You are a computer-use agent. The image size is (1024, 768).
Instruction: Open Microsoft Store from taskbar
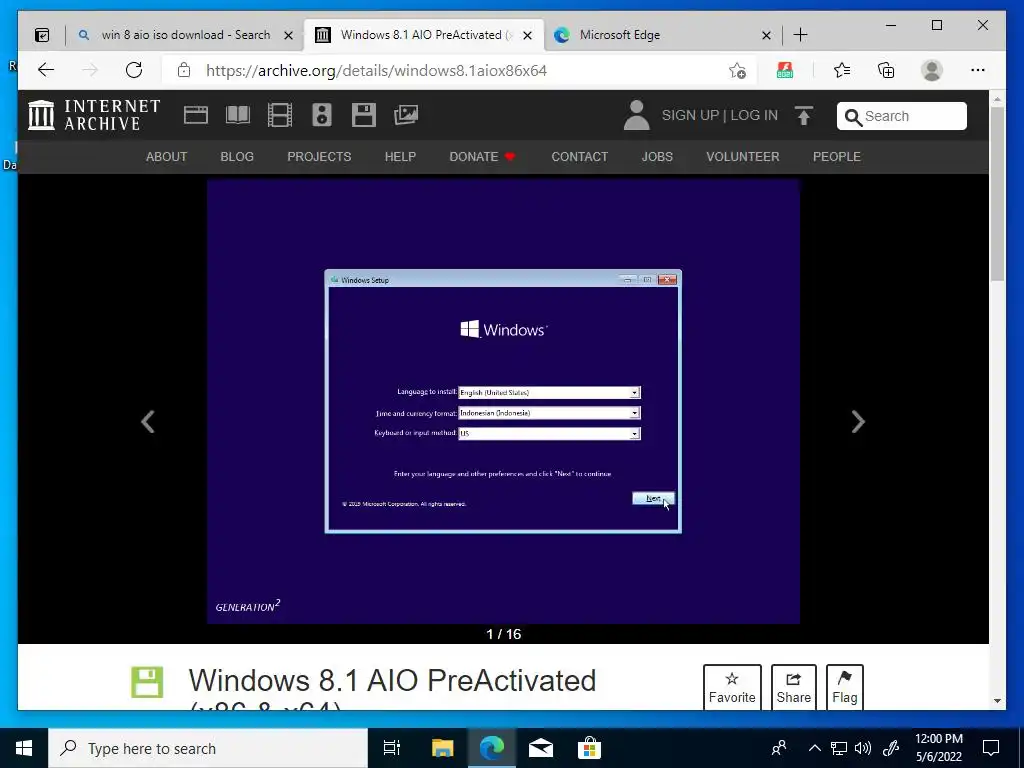[589, 748]
